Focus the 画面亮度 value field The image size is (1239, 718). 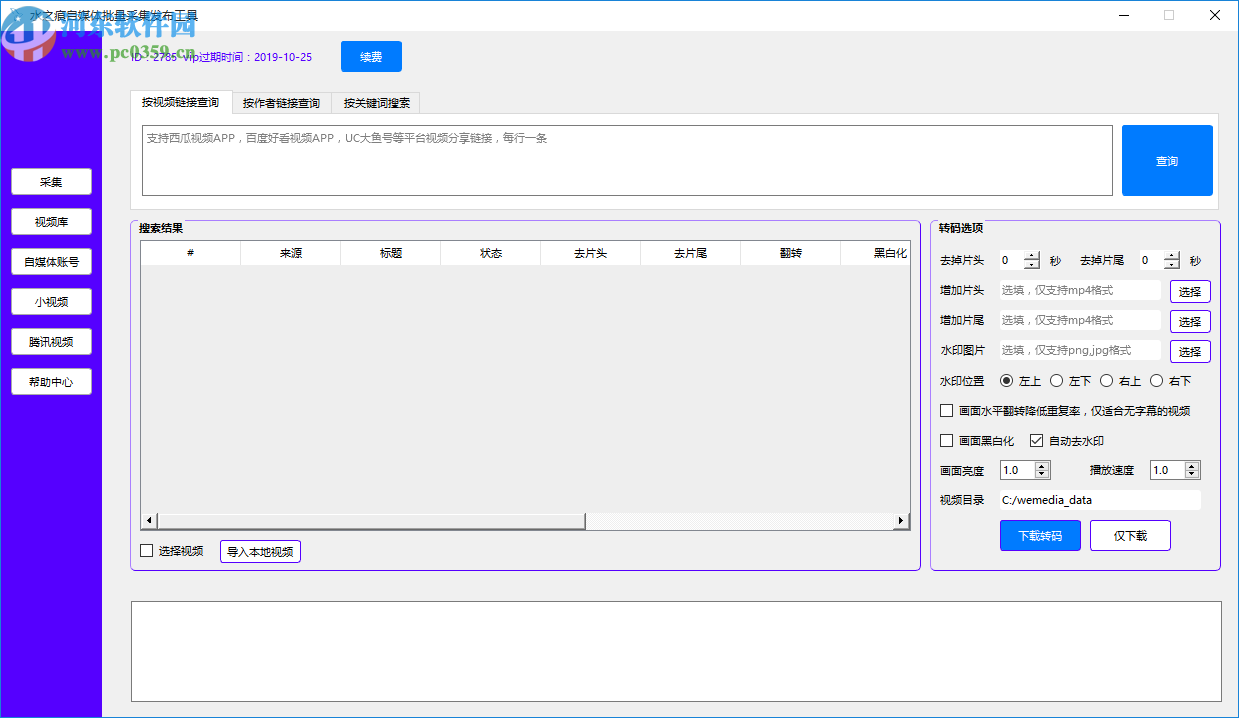coord(1017,470)
